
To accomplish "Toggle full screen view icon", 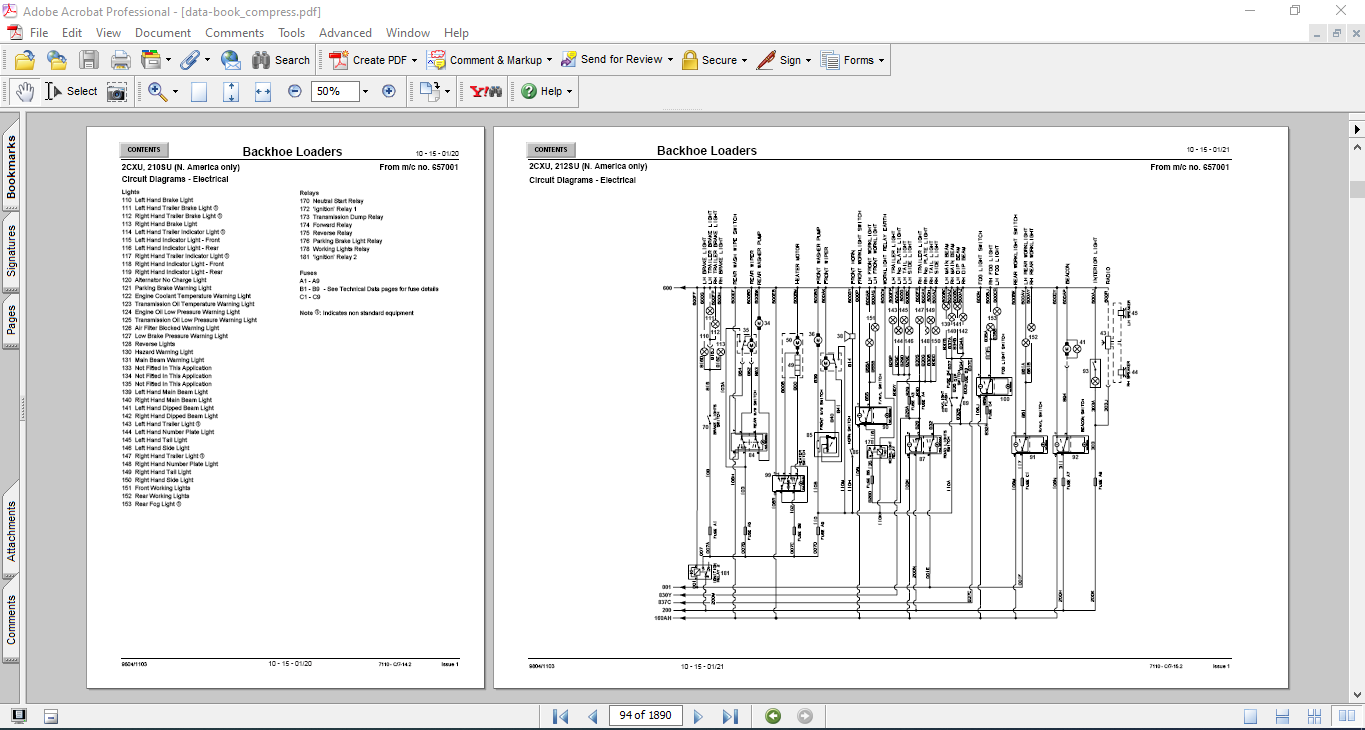I will pos(19,716).
